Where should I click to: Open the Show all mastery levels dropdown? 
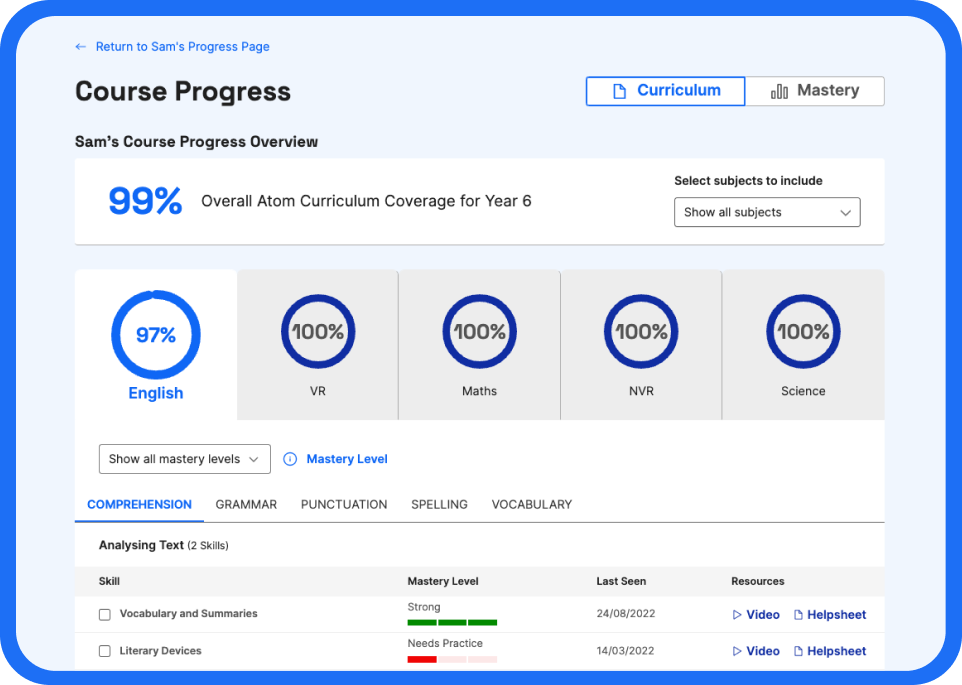pos(184,459)
